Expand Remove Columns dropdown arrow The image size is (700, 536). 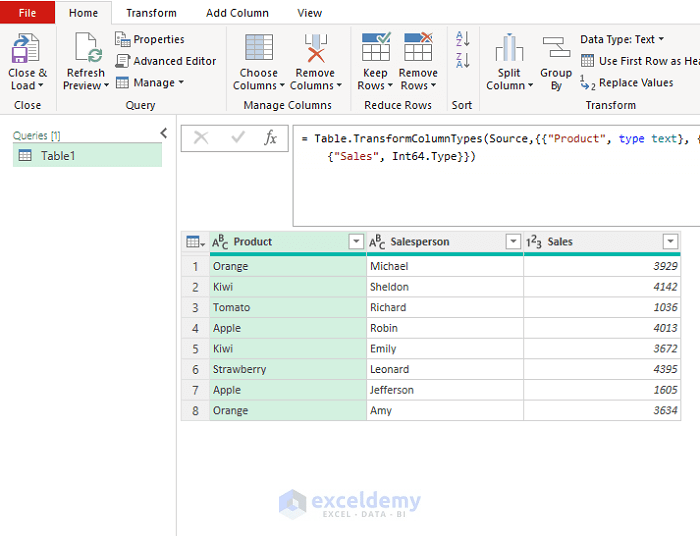(x=339, y=85)
